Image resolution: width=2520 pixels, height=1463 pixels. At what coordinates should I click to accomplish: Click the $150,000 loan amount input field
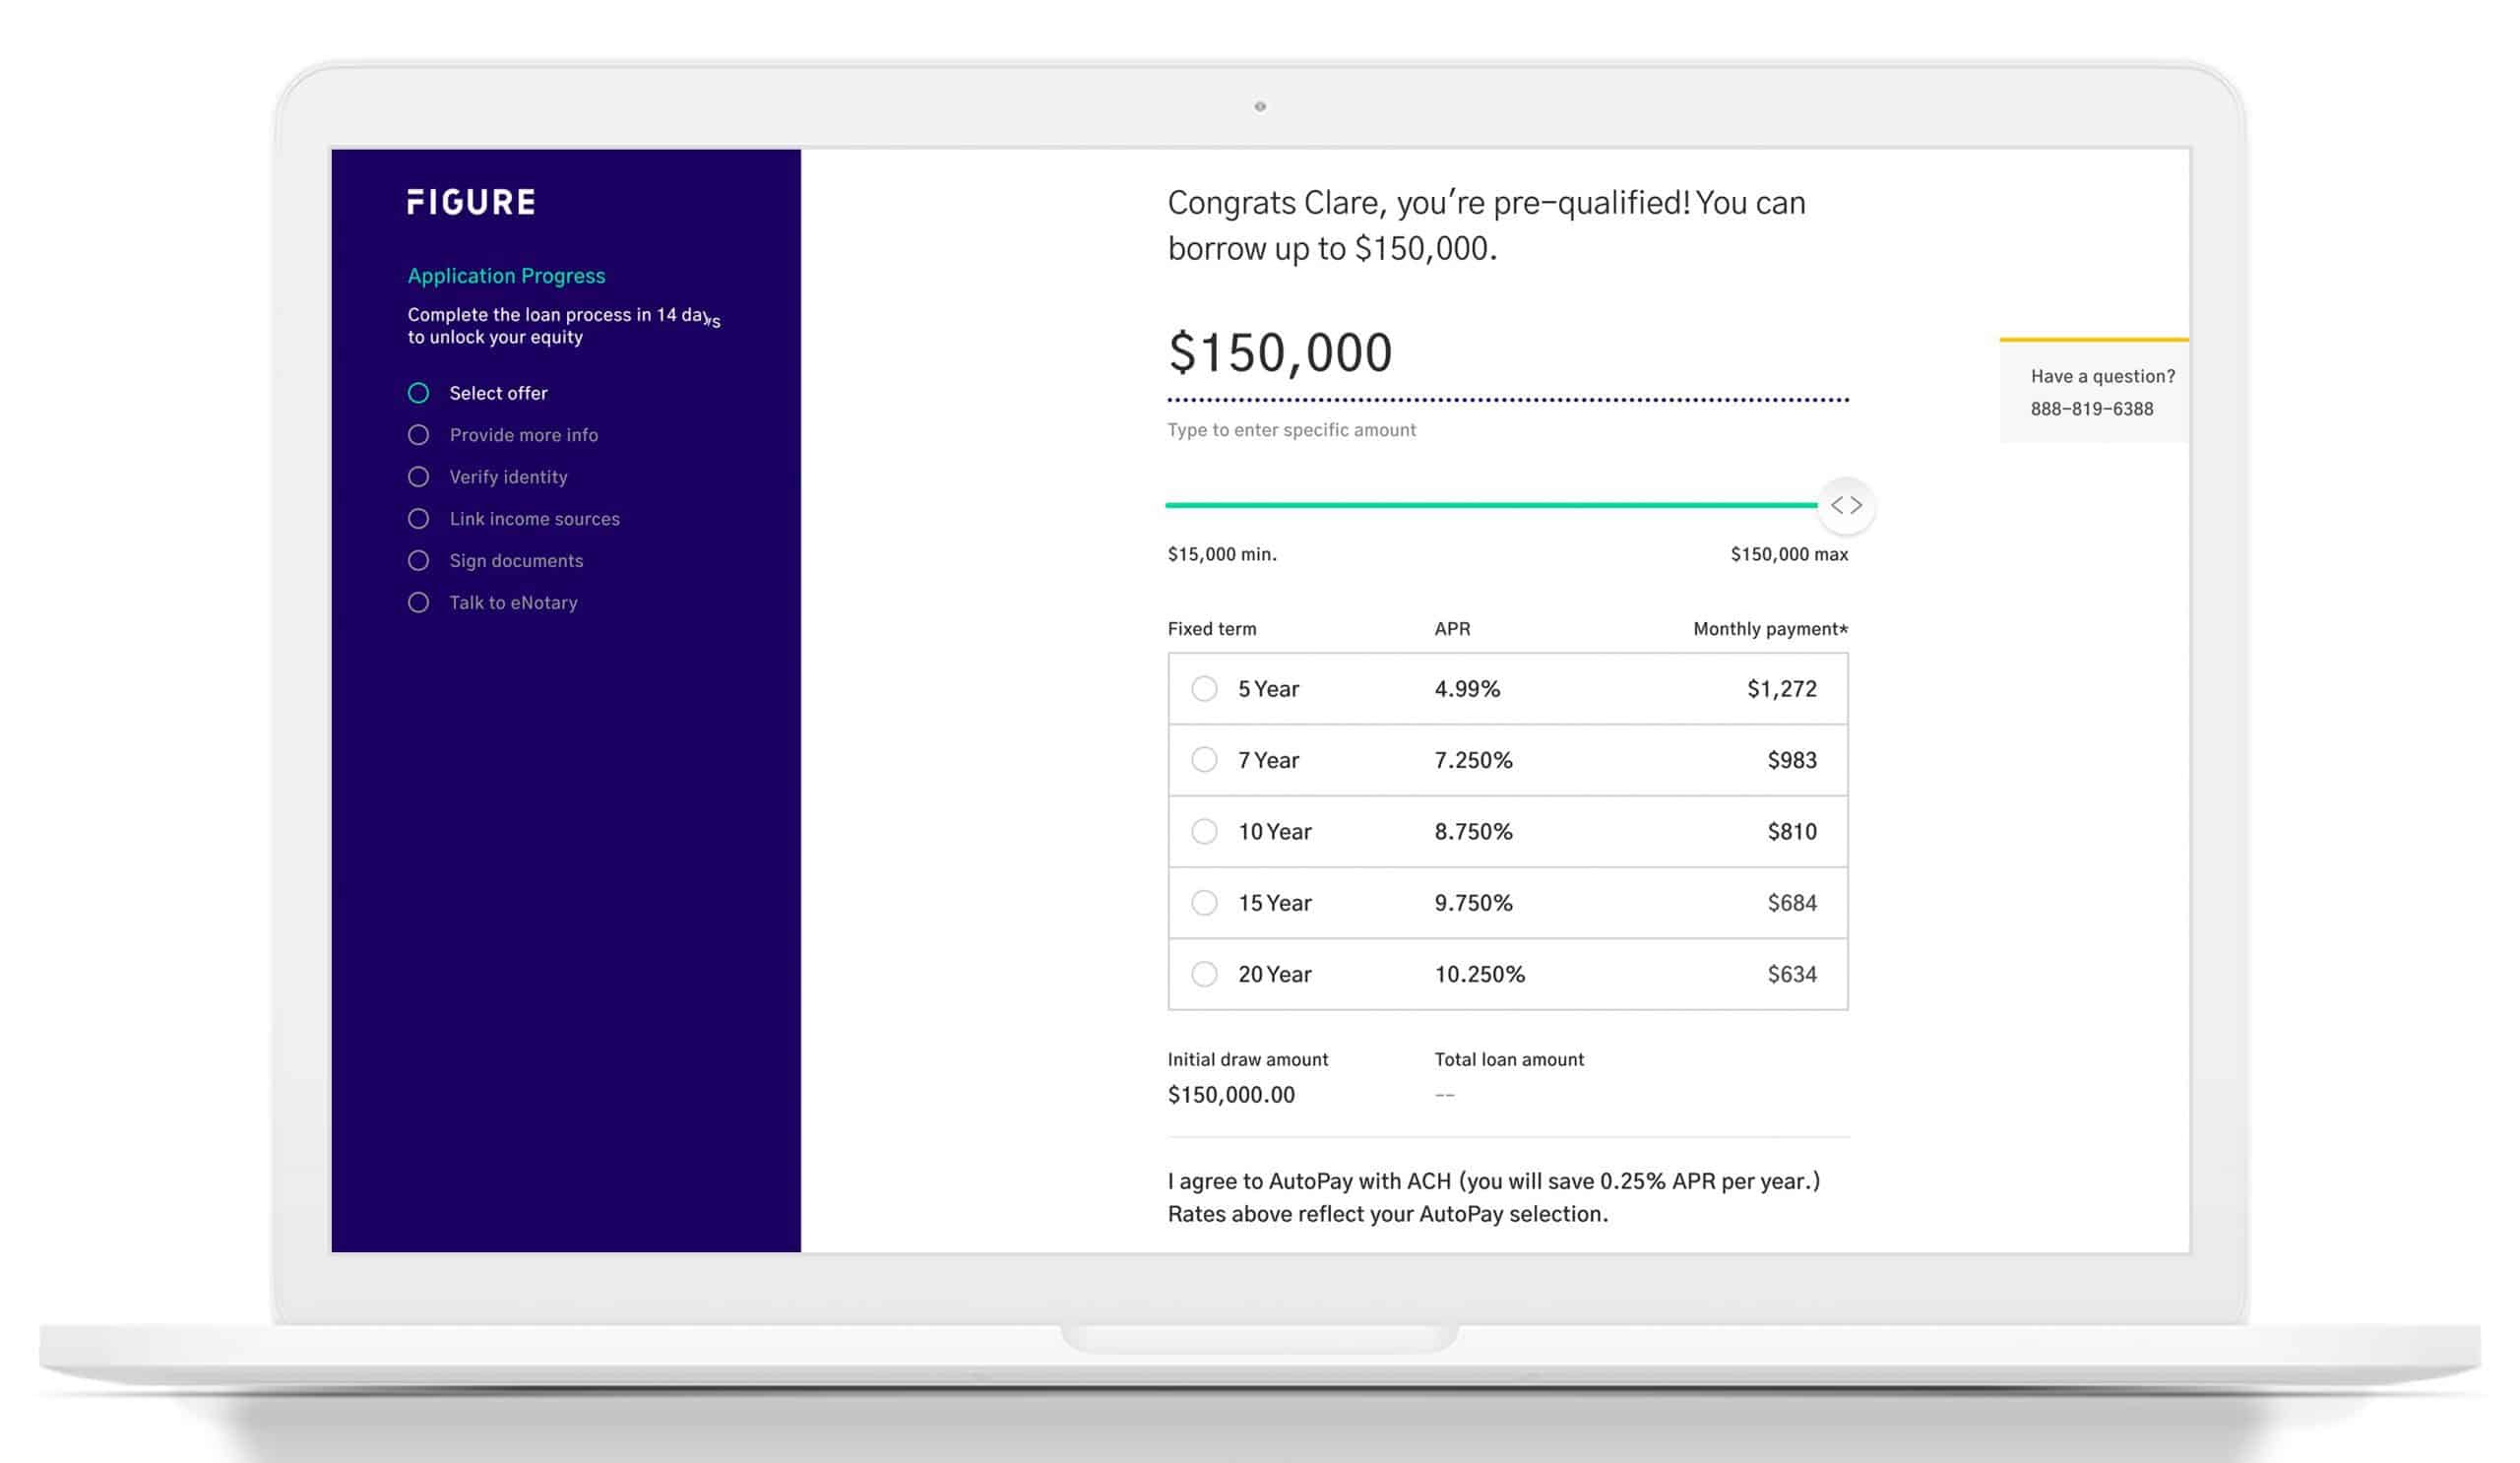pyautogui.click(x=1280, y=354)
